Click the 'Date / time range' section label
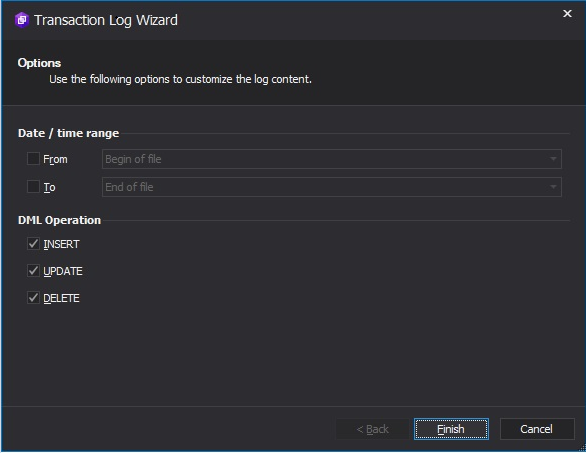 pyautogui.click(x=68, y=133)
